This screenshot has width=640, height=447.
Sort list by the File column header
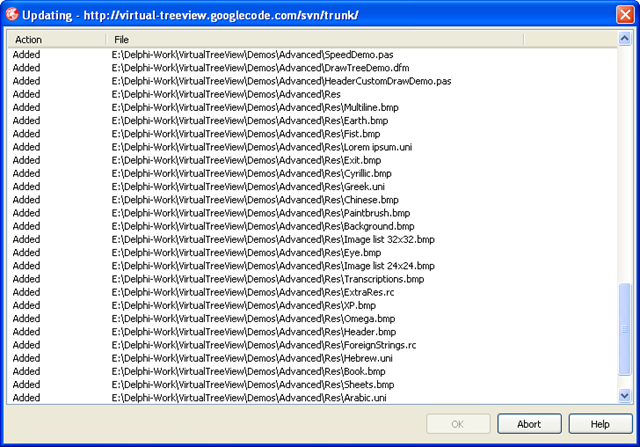315,40
